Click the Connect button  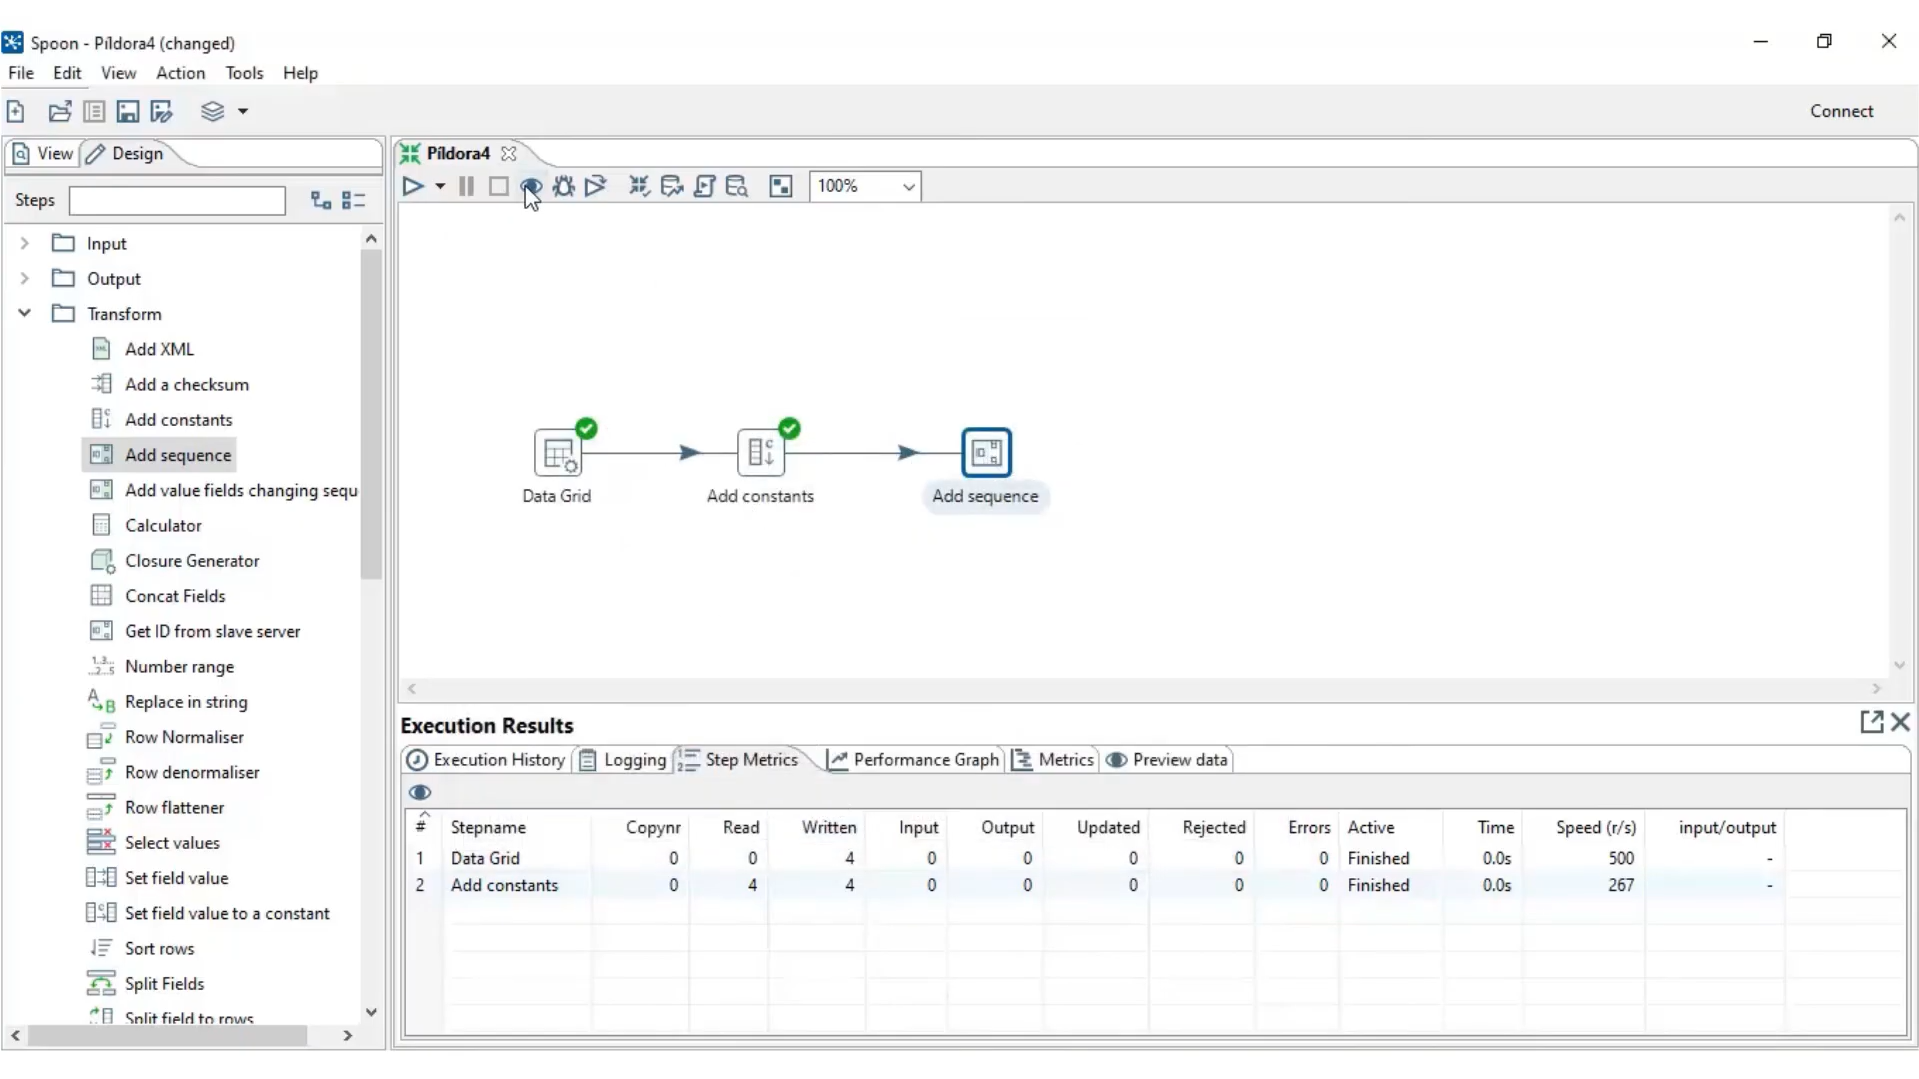pos(1842,110)
